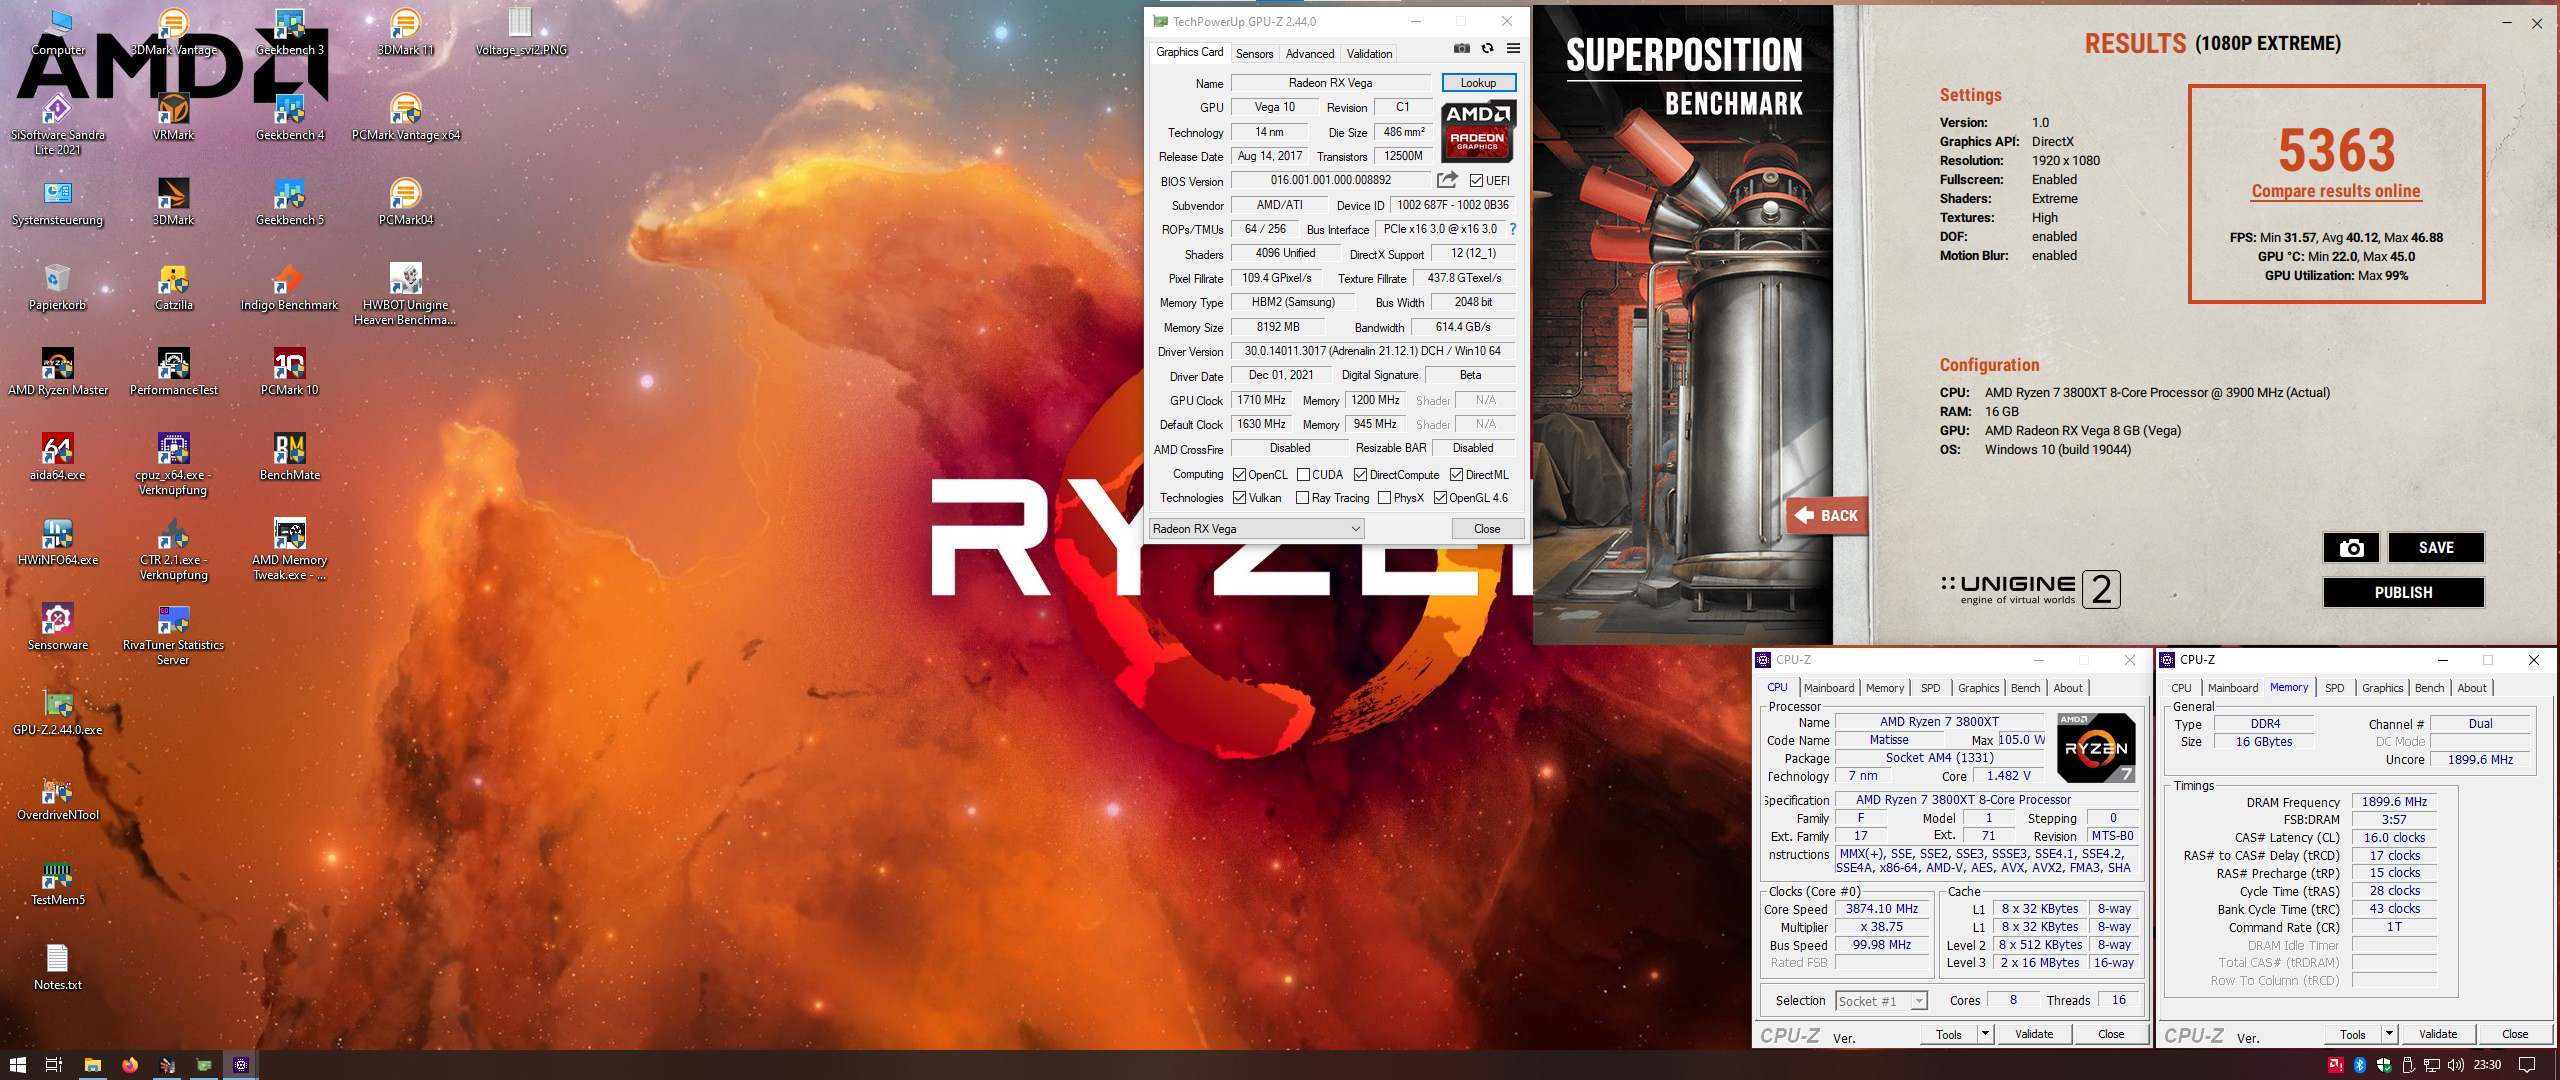Toggle the Vulkan checkbox

pyautogui.click(x=1239, y=498)
